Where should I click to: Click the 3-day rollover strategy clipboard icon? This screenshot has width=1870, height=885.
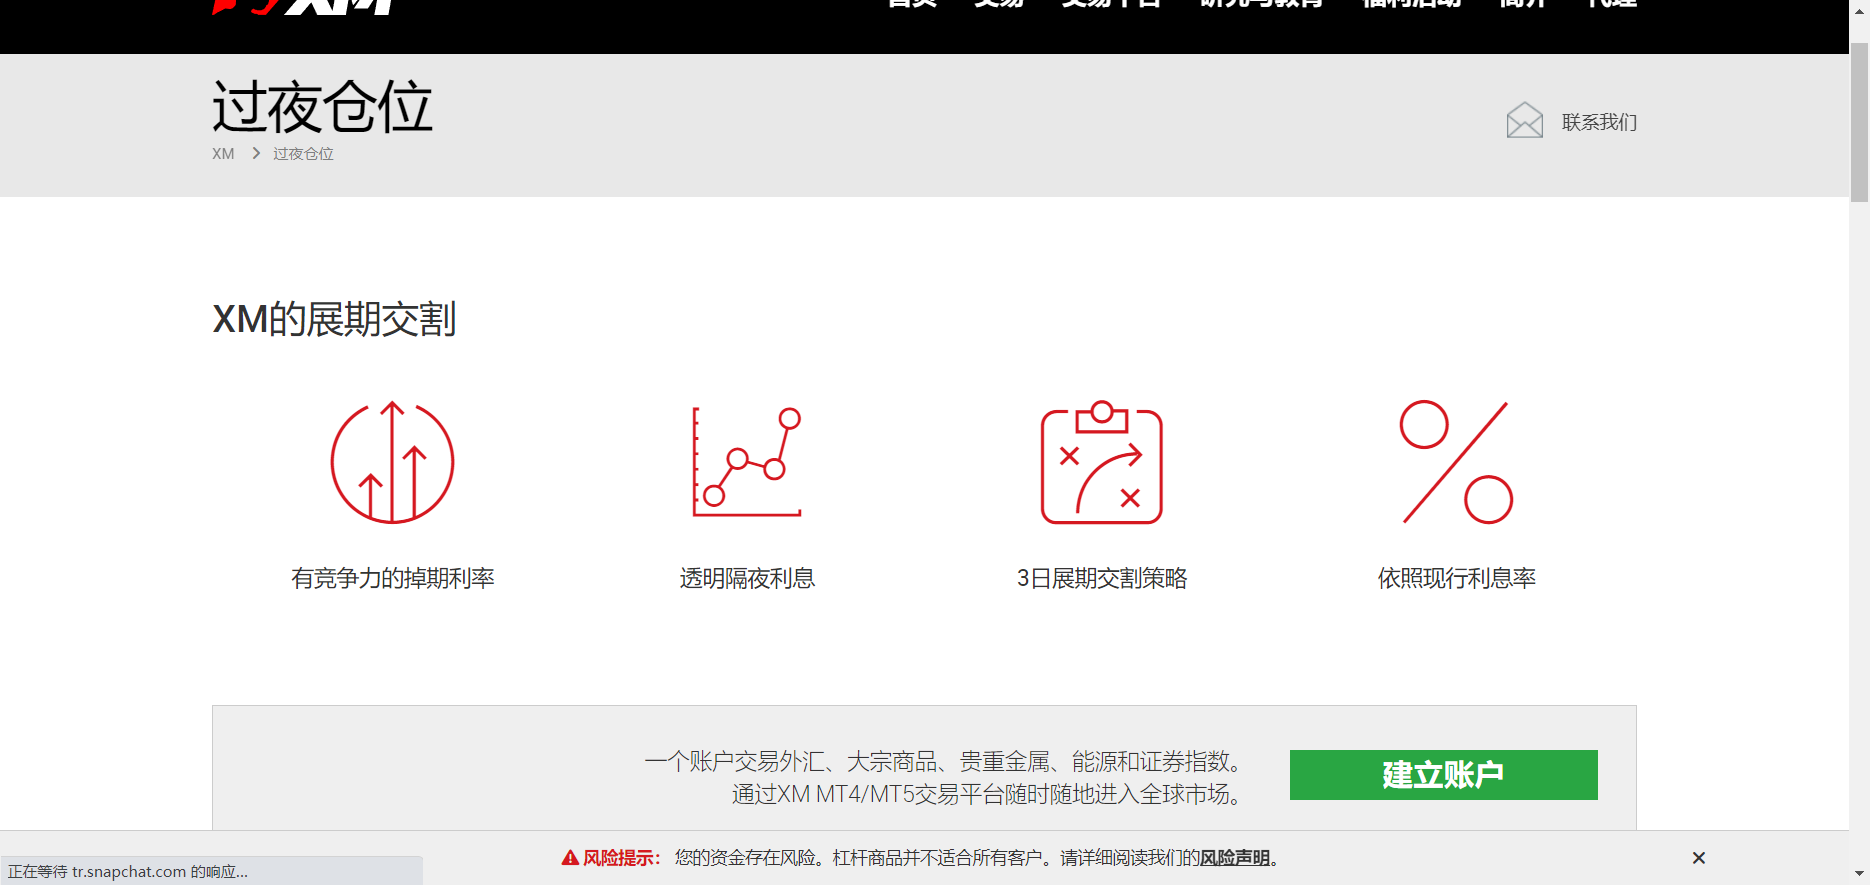1102,462
